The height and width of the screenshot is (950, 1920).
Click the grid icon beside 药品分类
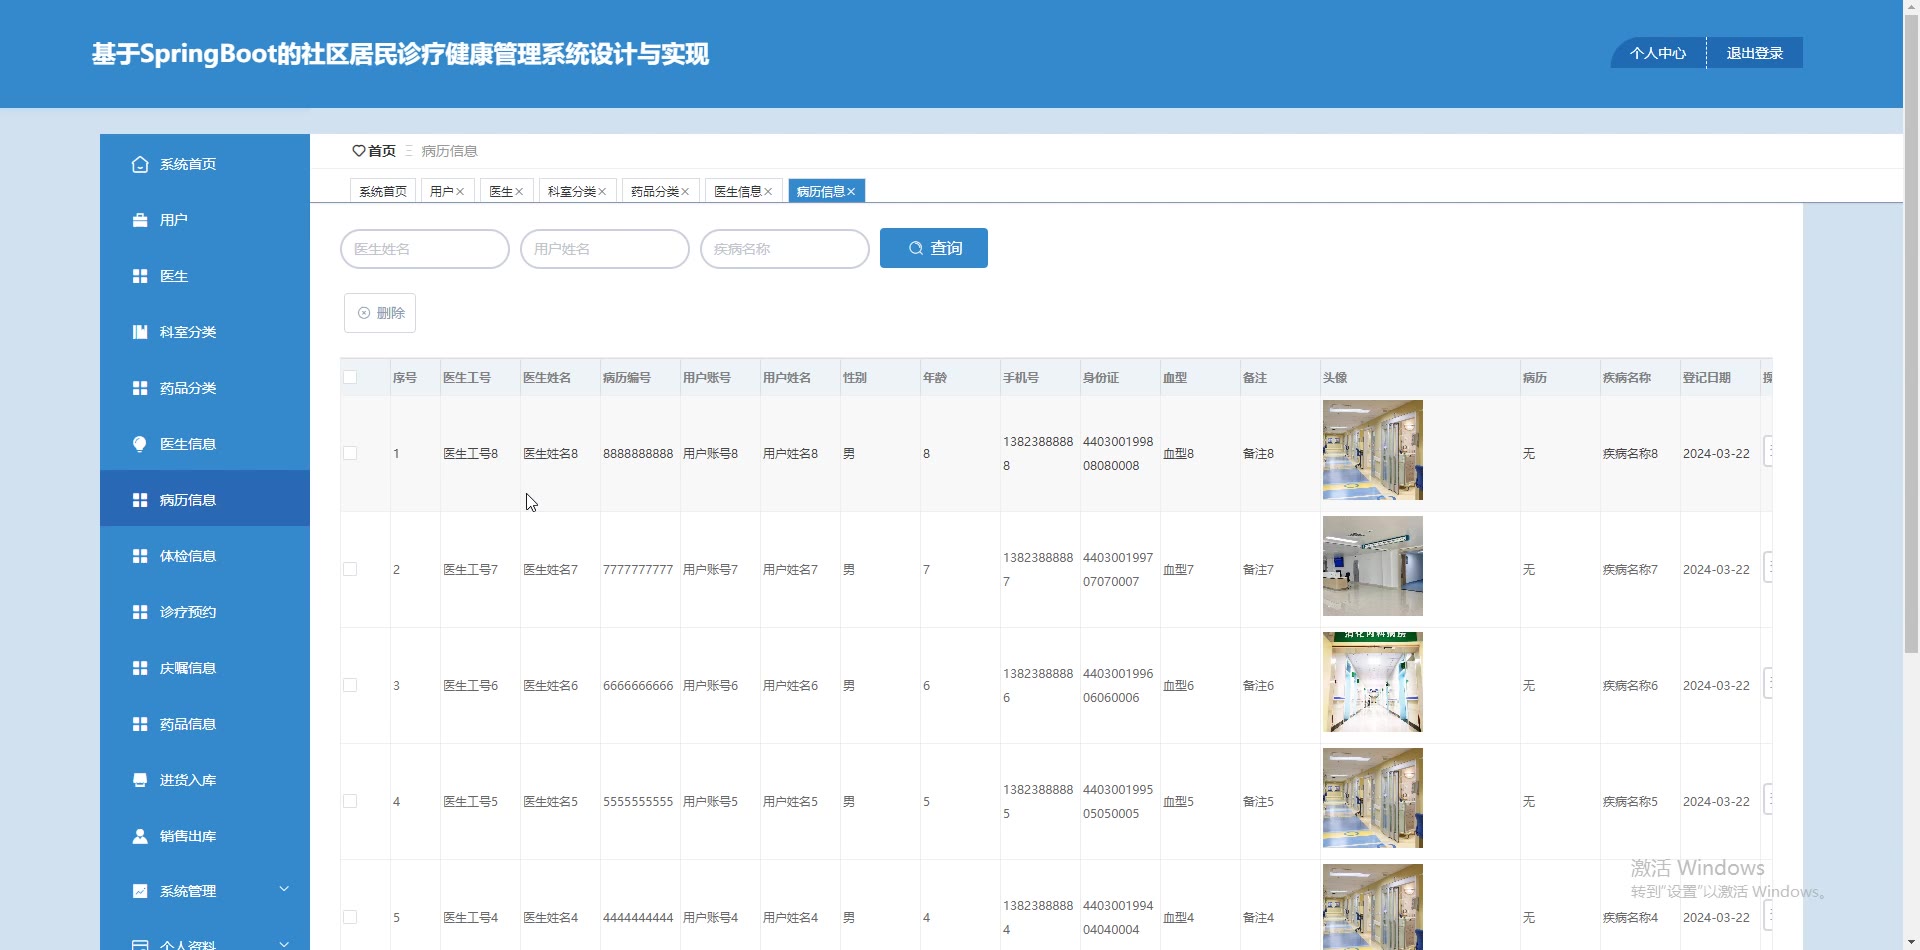tap(140, 388)
